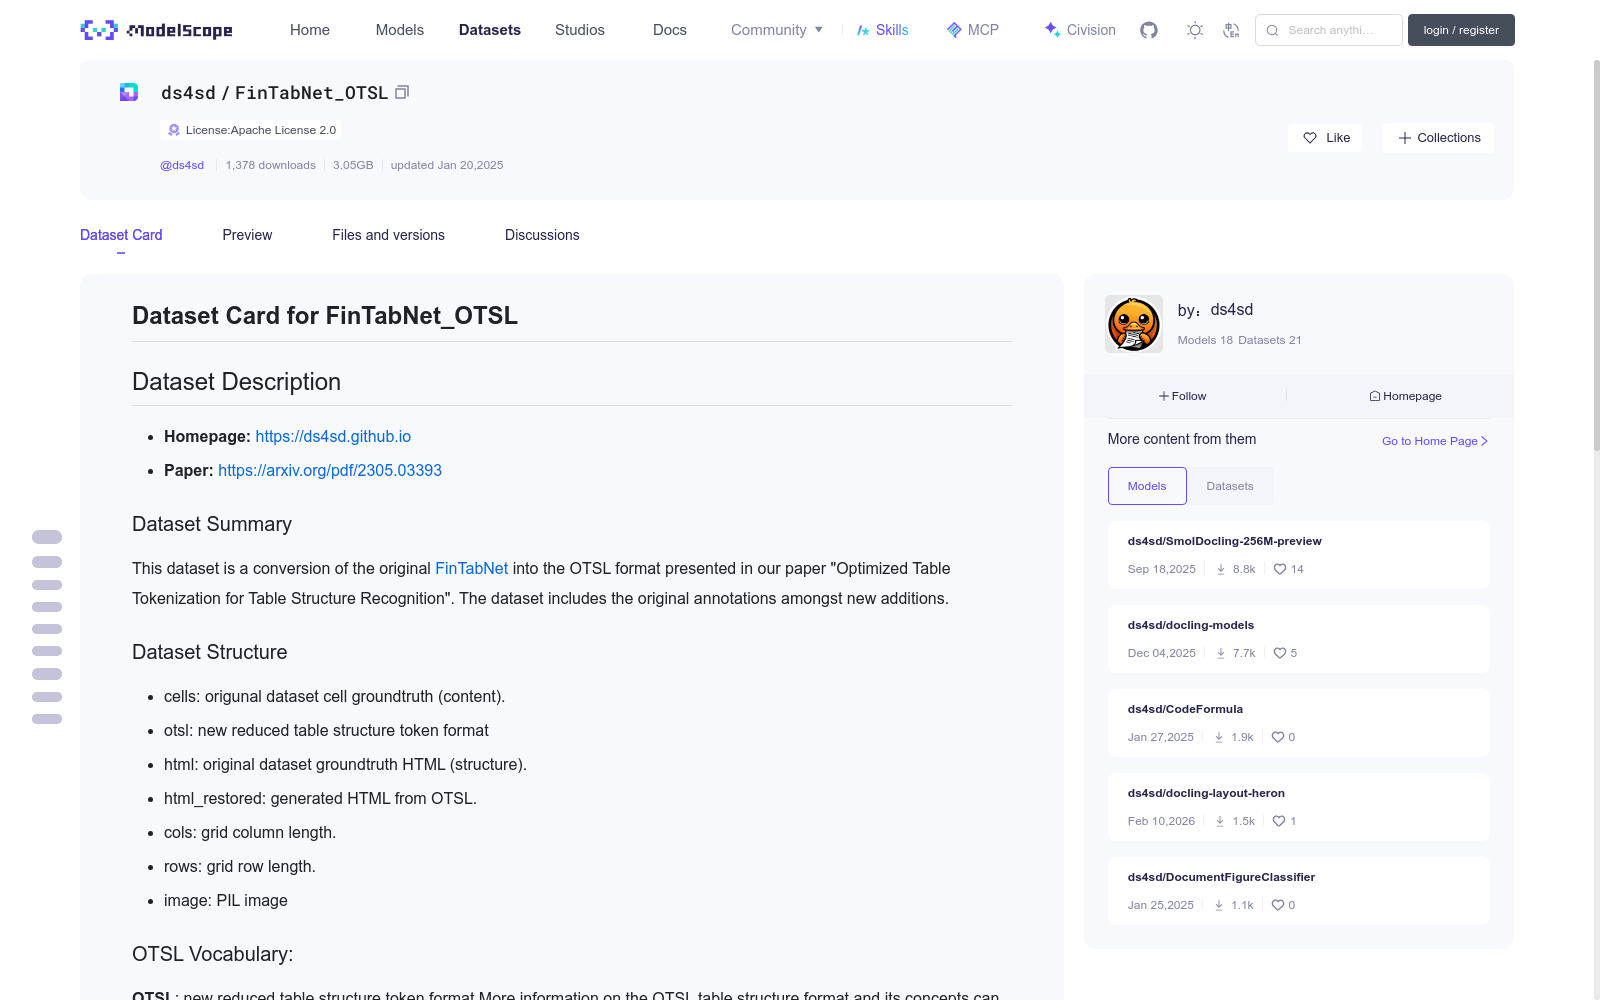
Task: Click the heart icon on Like
Action: 1310,138
